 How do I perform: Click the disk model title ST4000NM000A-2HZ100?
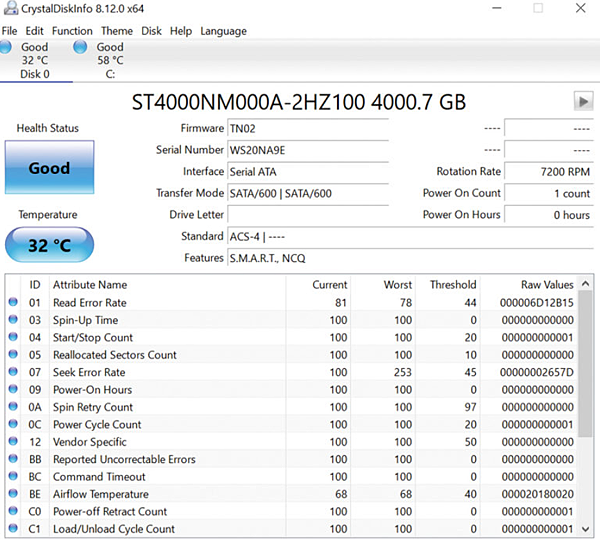[x=248, y=102]
